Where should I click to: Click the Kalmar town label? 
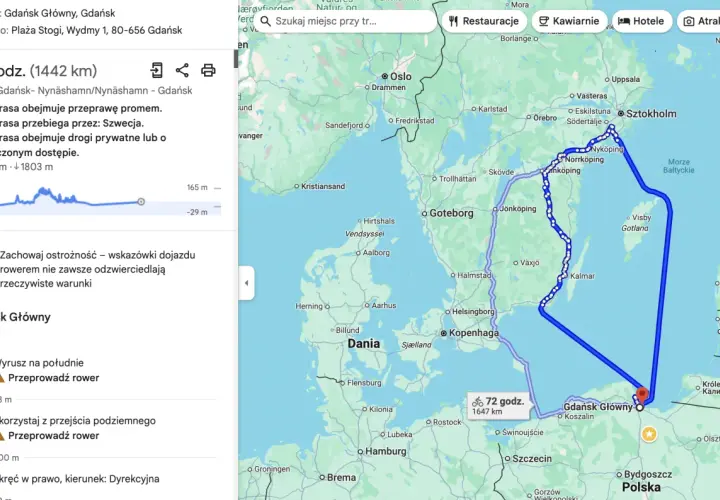click(x=582, y=276)
